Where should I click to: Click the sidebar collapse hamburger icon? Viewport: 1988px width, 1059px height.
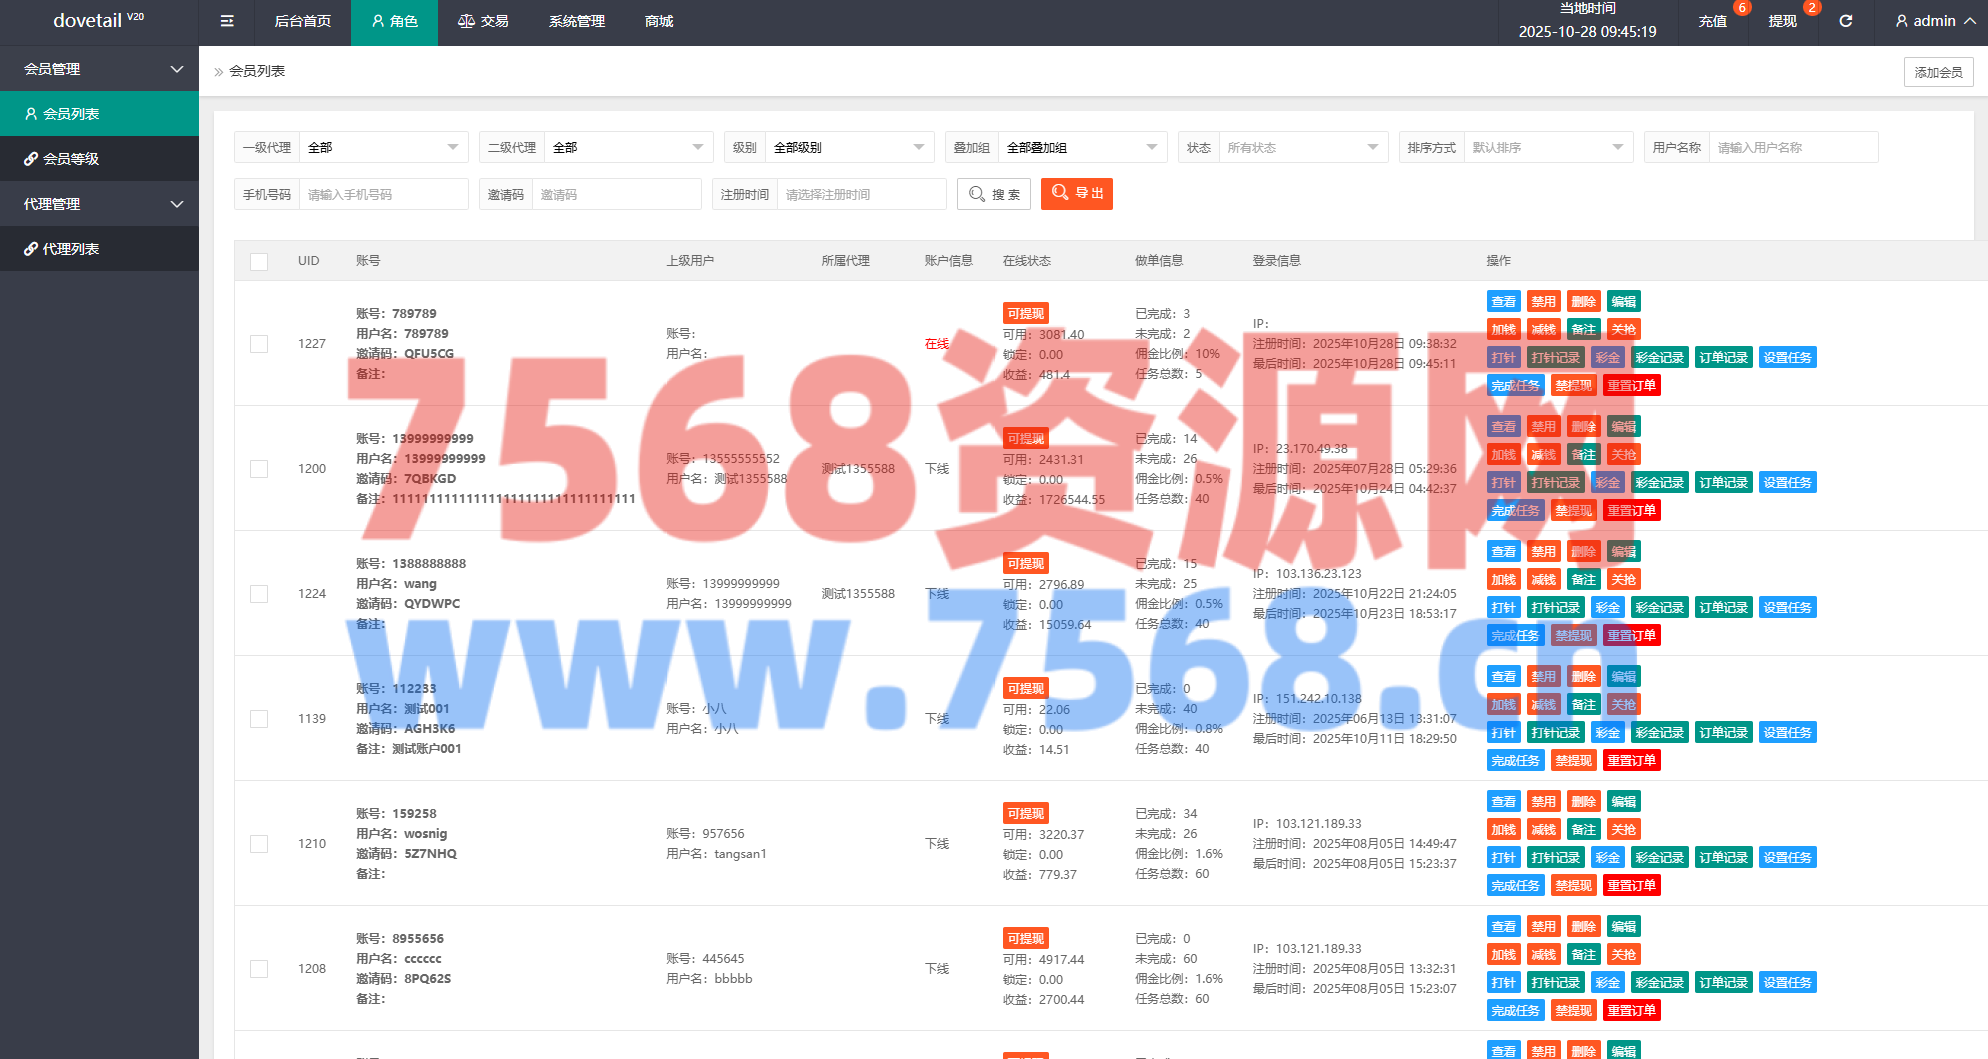(x=227, y=21)
